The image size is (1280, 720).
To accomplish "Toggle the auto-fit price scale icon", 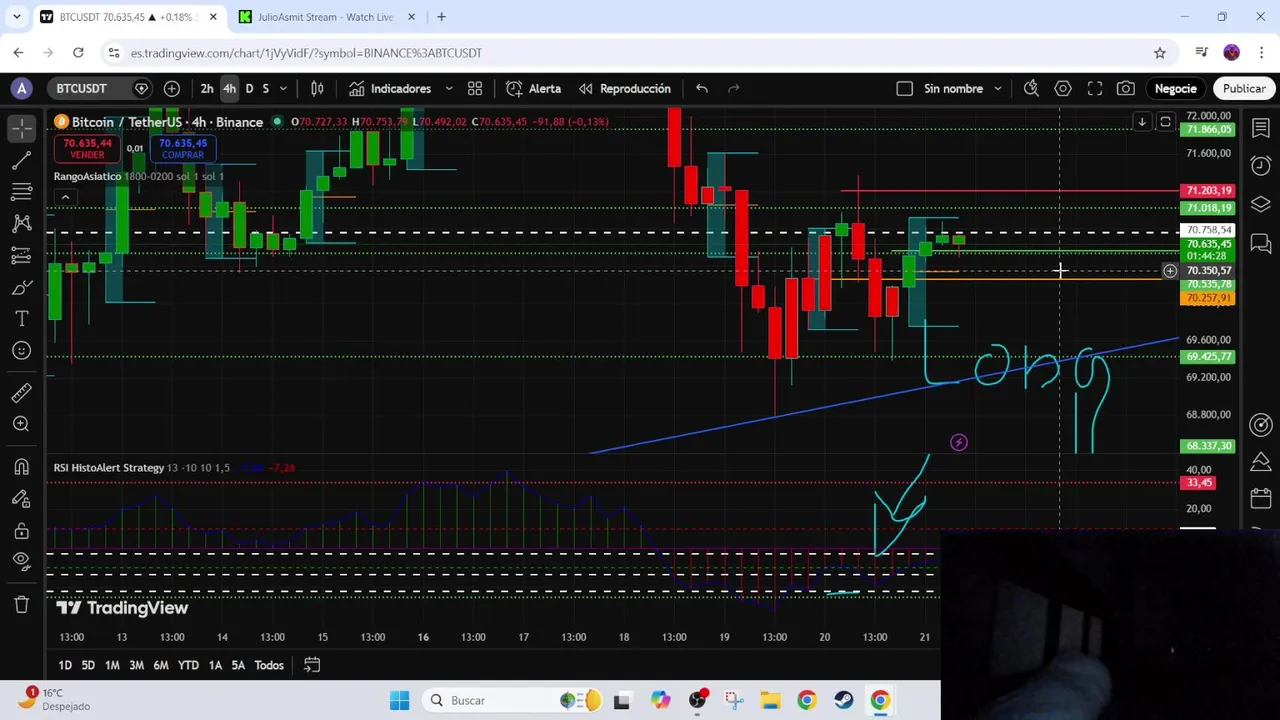I will pos(1165,122).
